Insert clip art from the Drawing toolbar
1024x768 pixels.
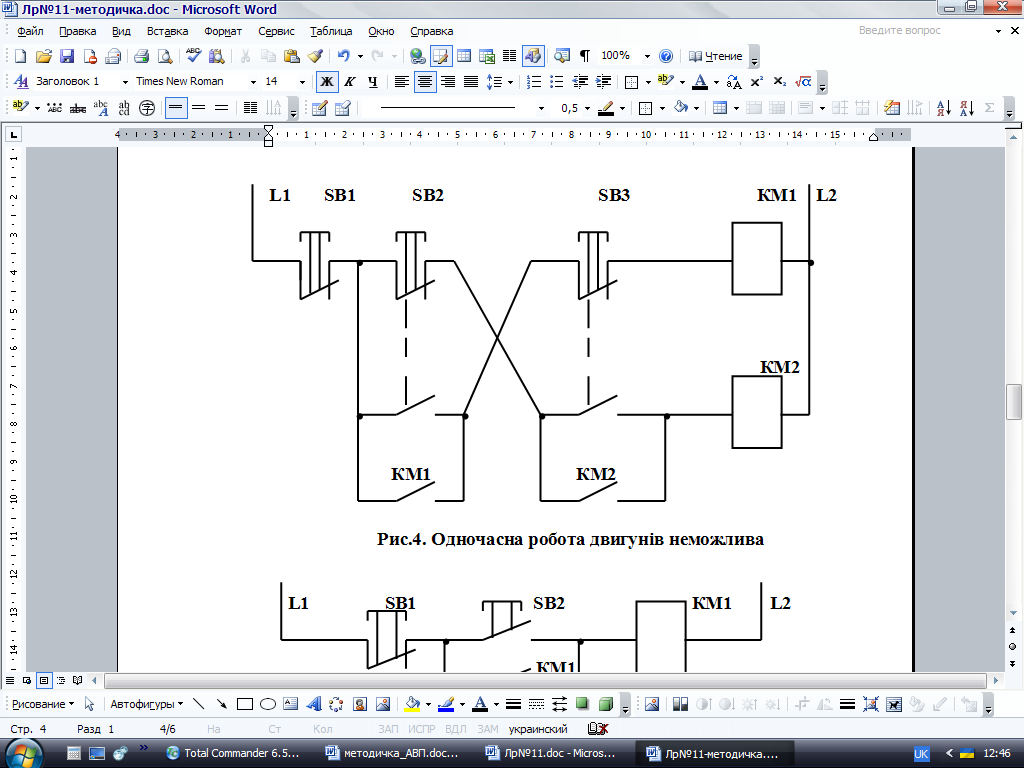coord(360,704)
